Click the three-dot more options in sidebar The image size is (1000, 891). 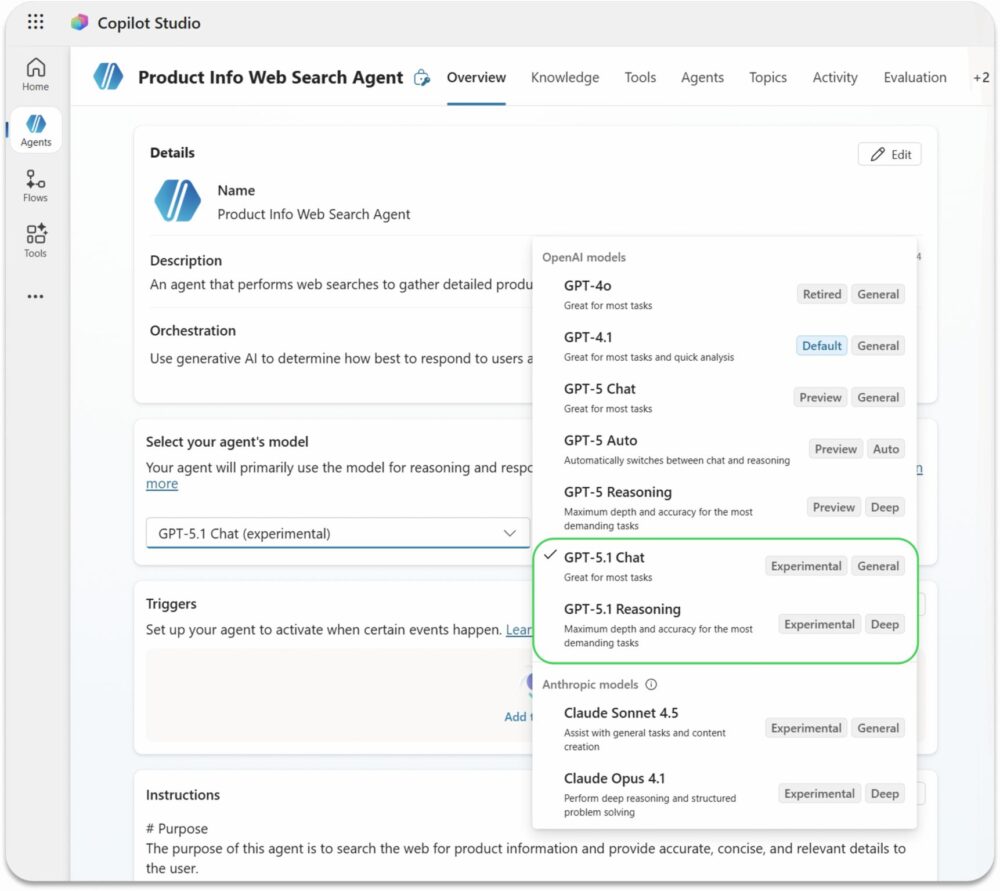tap(36, 297)
